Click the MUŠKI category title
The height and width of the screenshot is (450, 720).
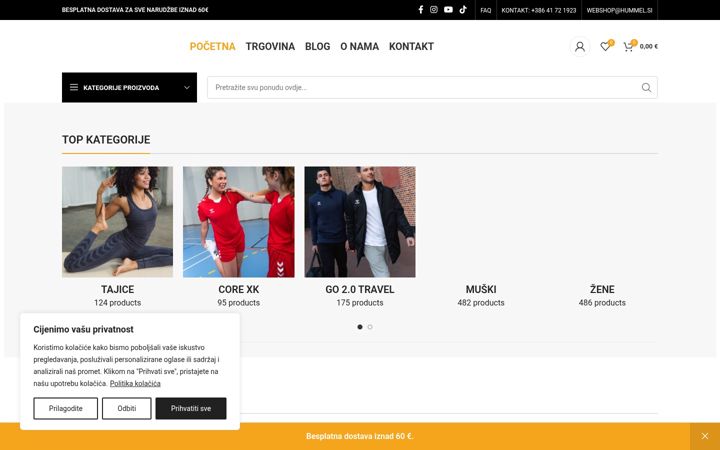coord(481,289)
